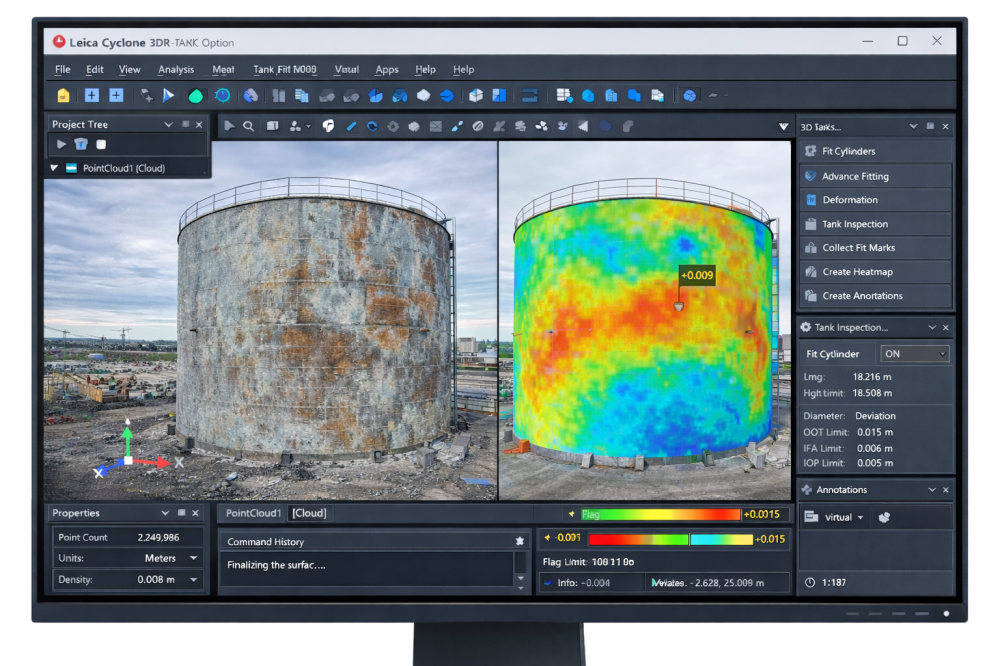
Task: Click the blue circular clock icon in toolbar
Action: point(222,96)
